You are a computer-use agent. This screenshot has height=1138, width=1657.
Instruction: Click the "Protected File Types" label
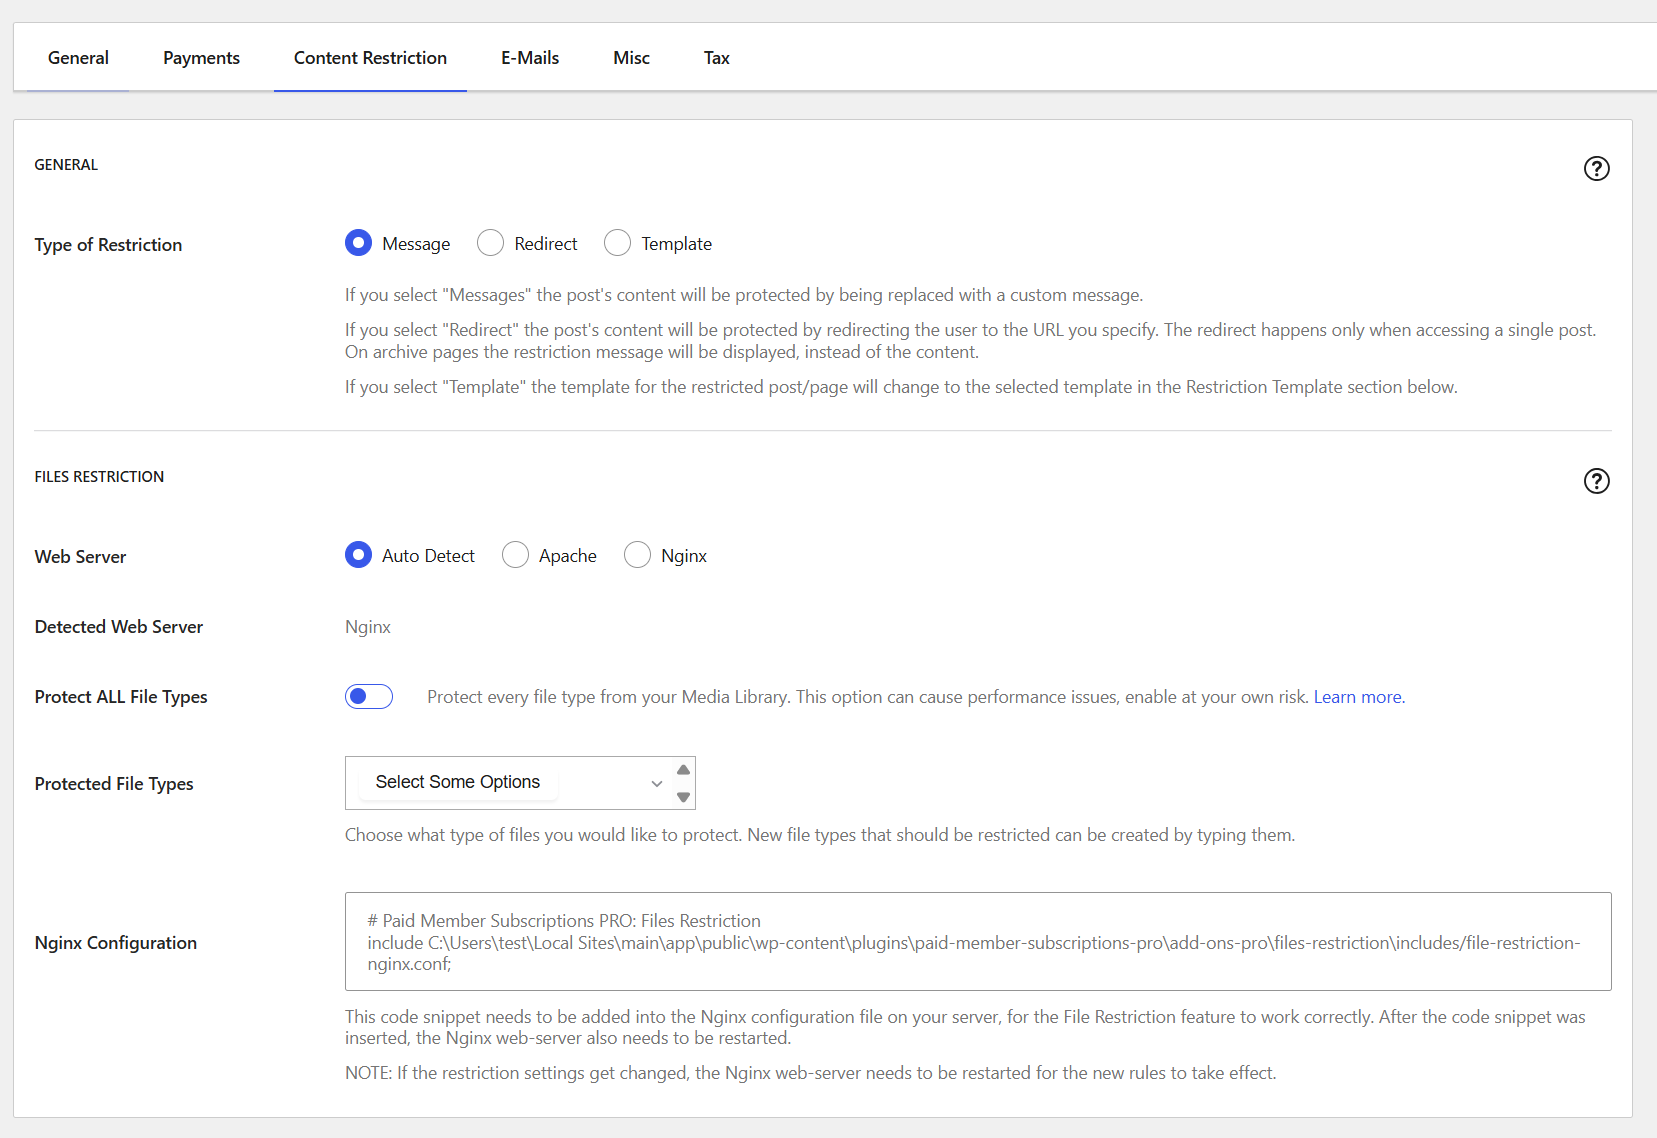point(114,784)
